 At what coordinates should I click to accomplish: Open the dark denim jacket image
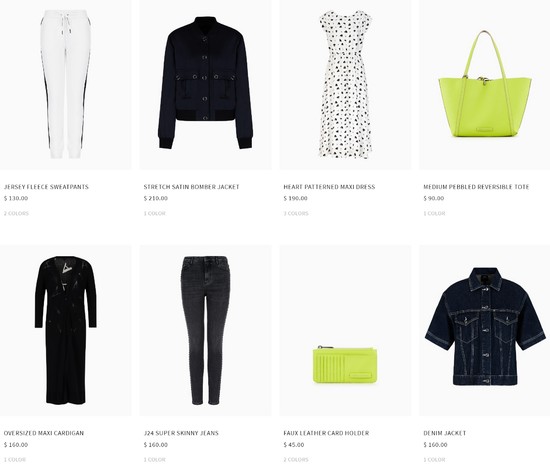[485, 330]
